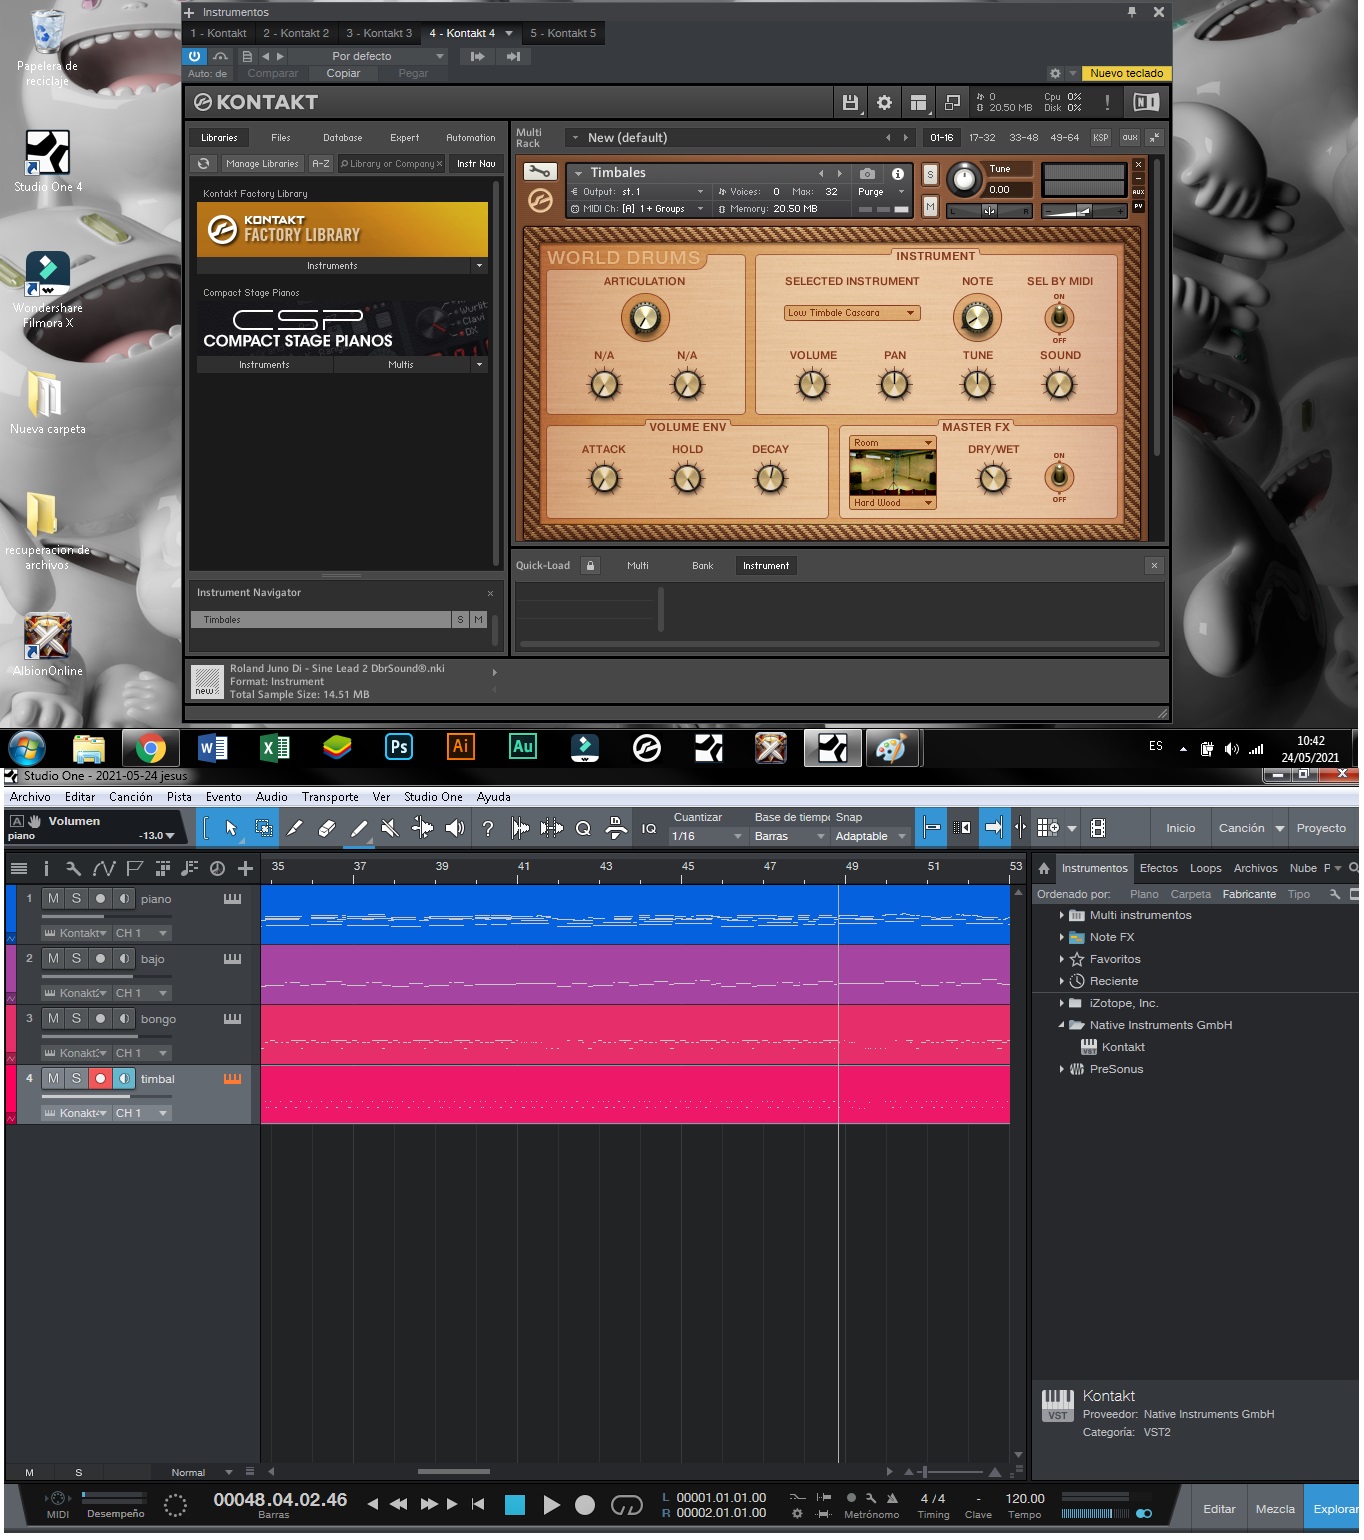1364x1540 pixels.
Task: Open Kontakt save/load disk icon
Action: click(x=851, y=103)
